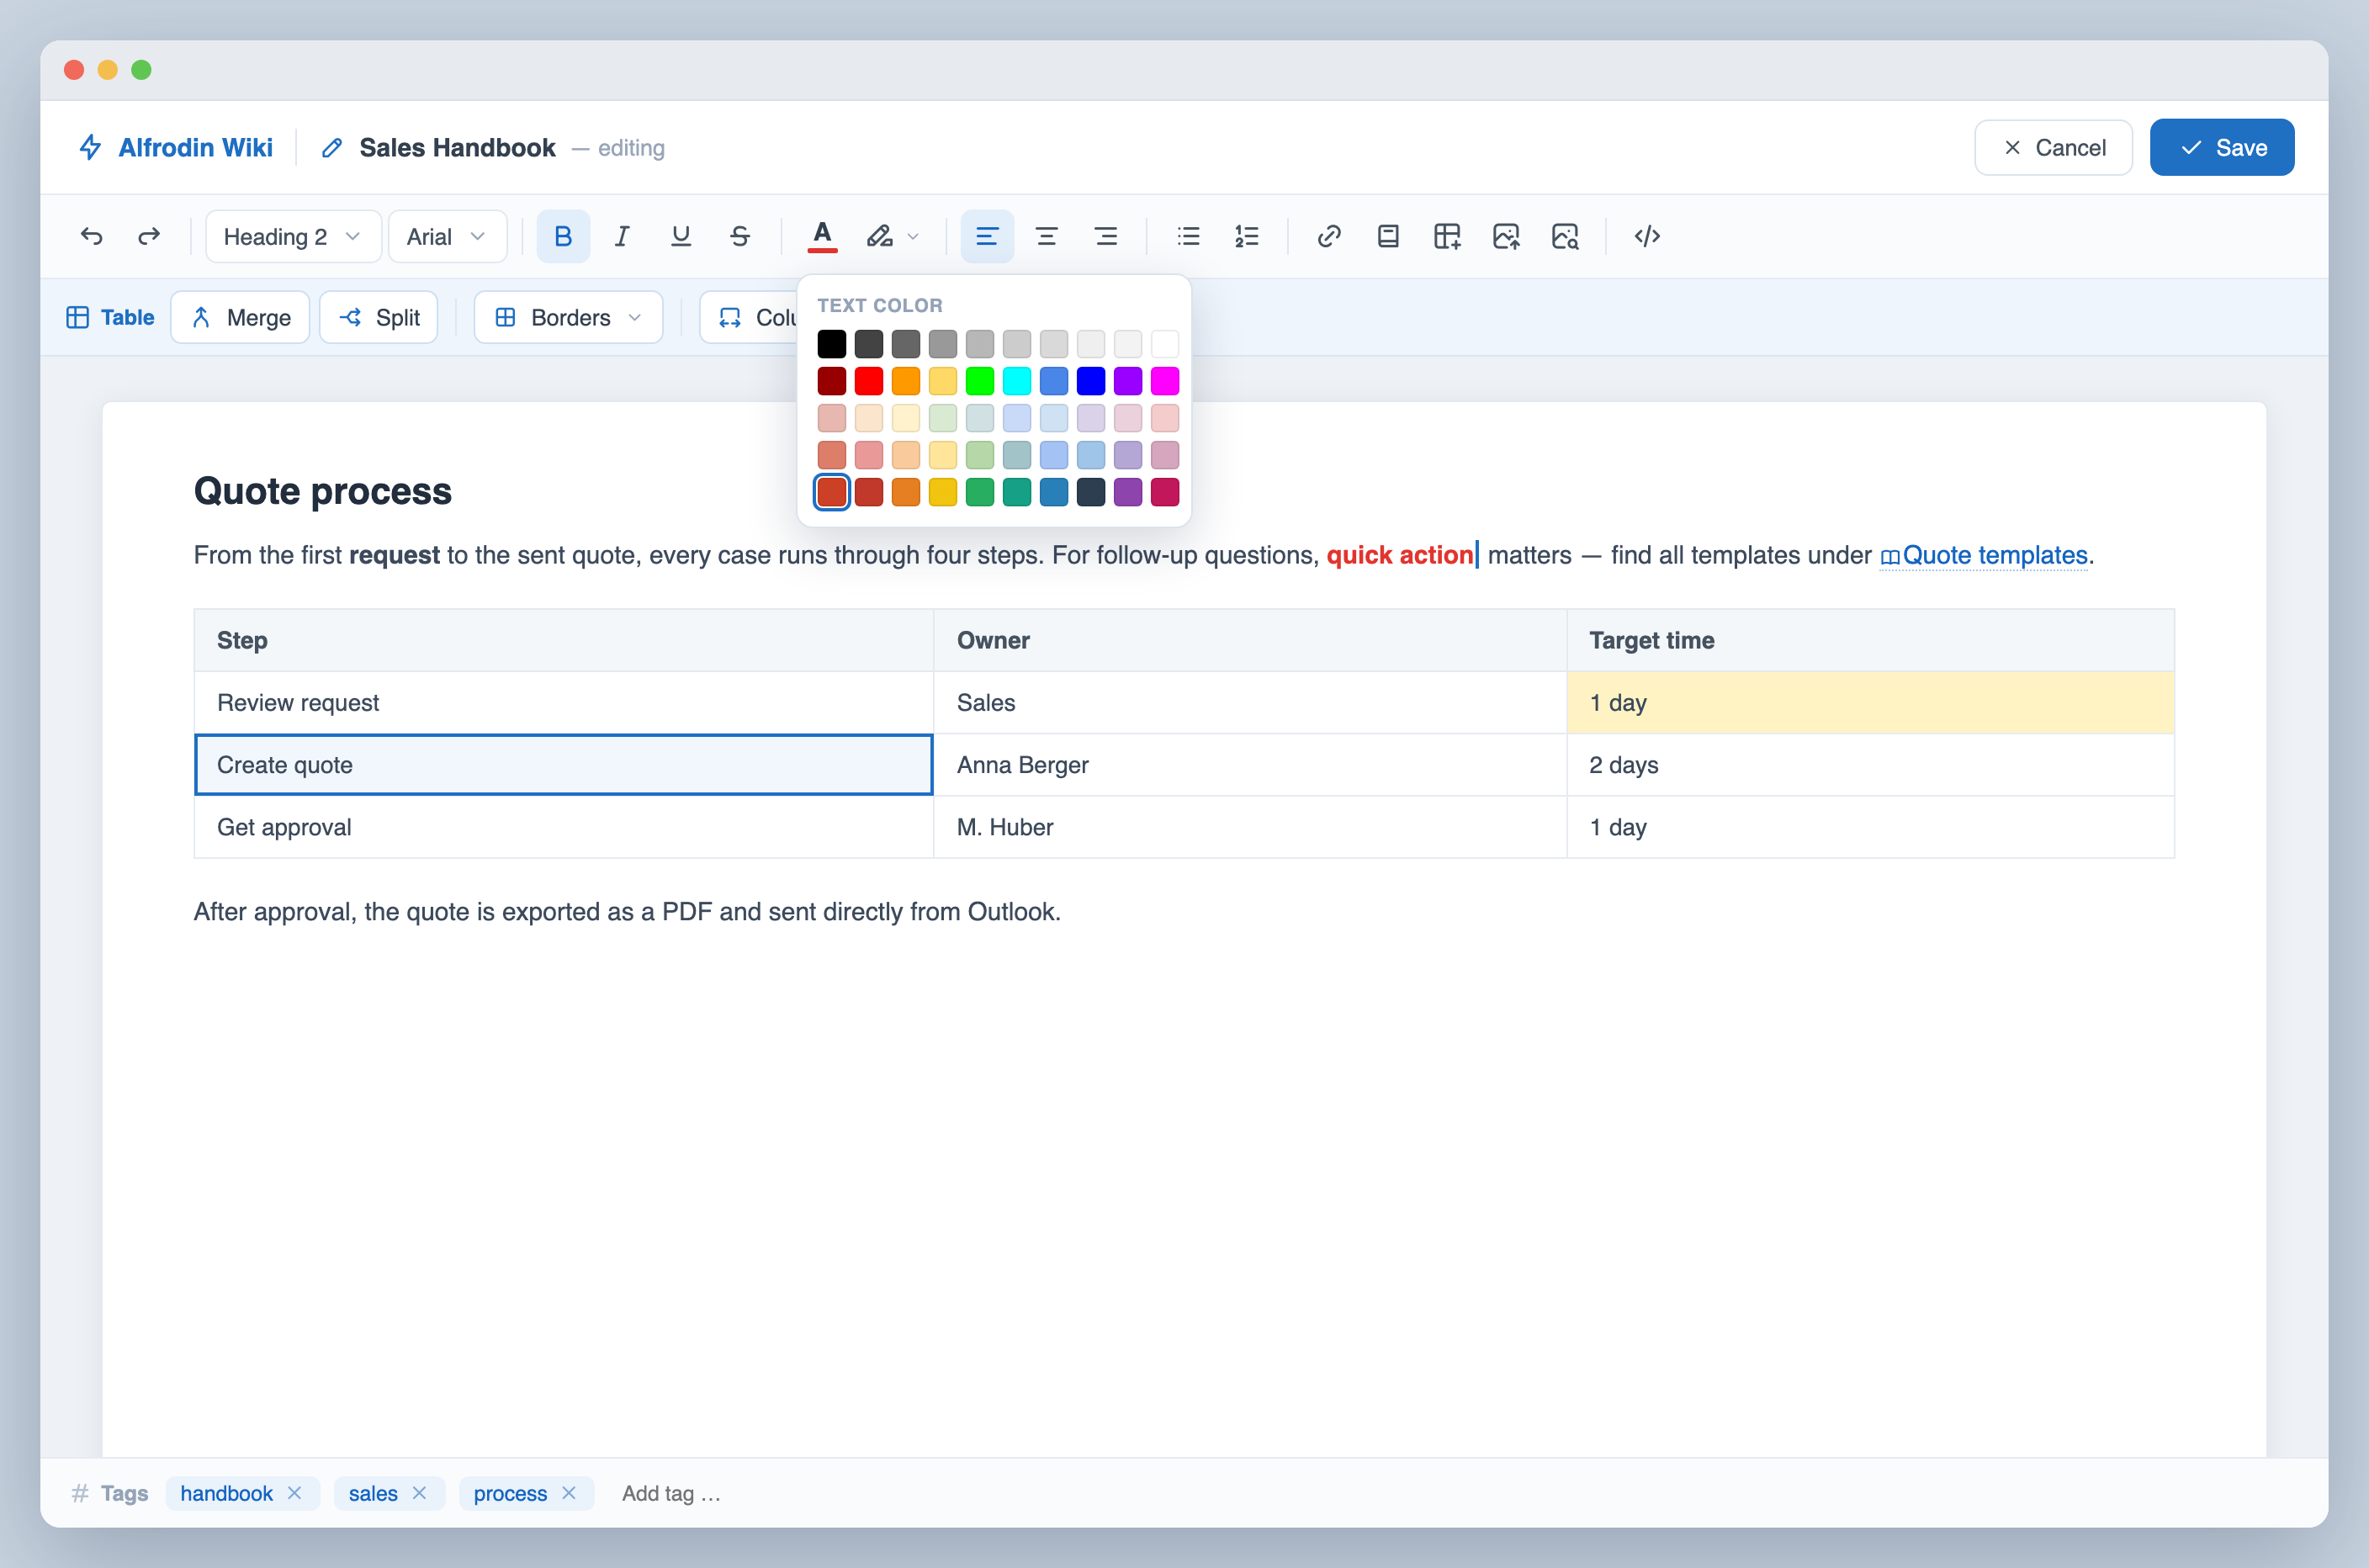This screenshot has width=2369, height=1568.
Task: Click the Review request cell
Action: pyautogui.click(x=564, y=703)
